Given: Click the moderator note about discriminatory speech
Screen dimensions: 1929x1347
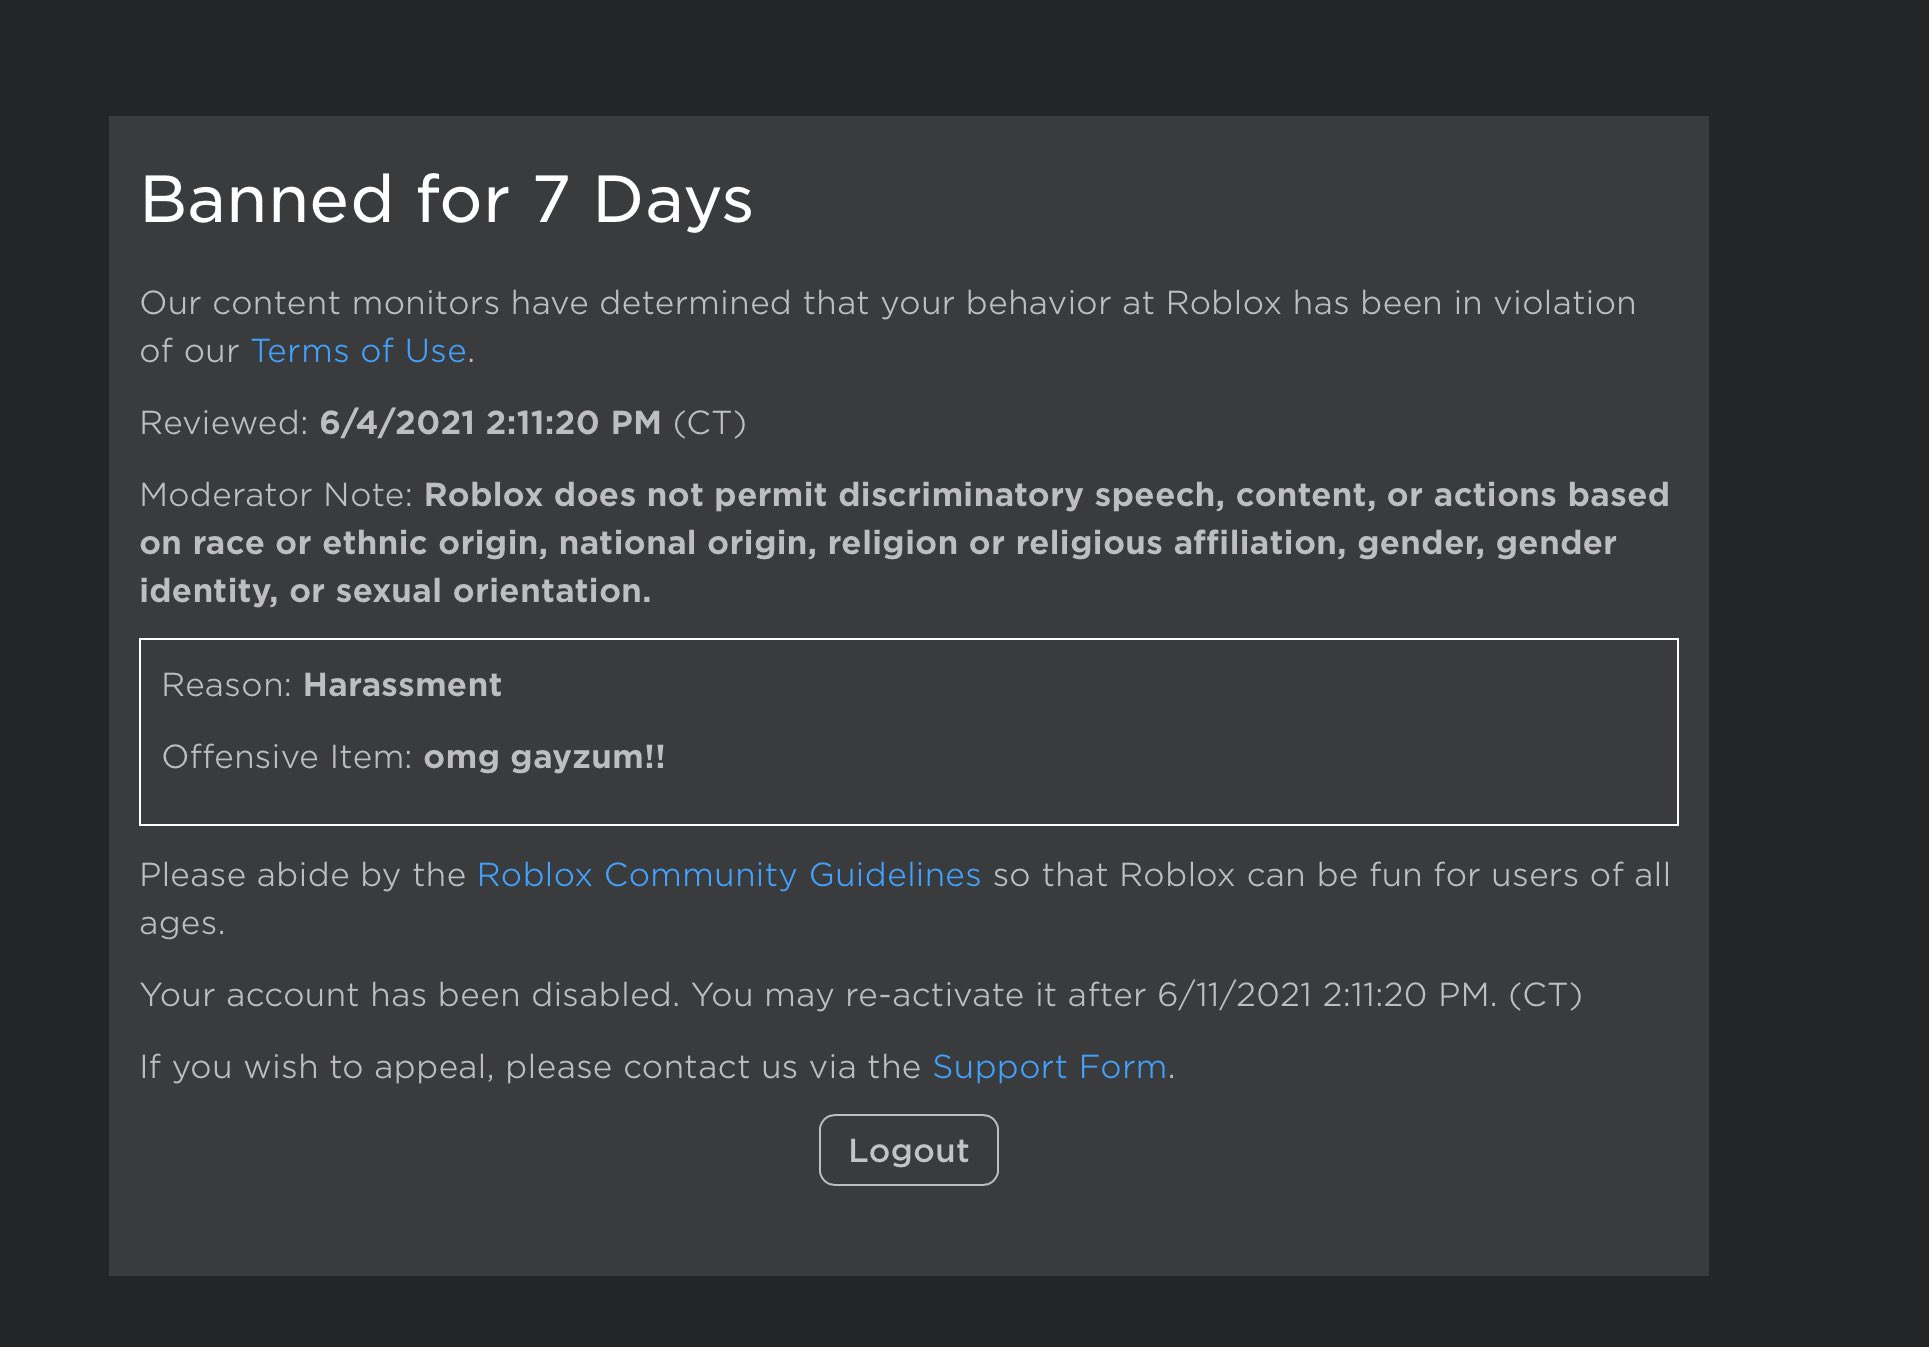Looking at the screenshot, I should 904,543.
